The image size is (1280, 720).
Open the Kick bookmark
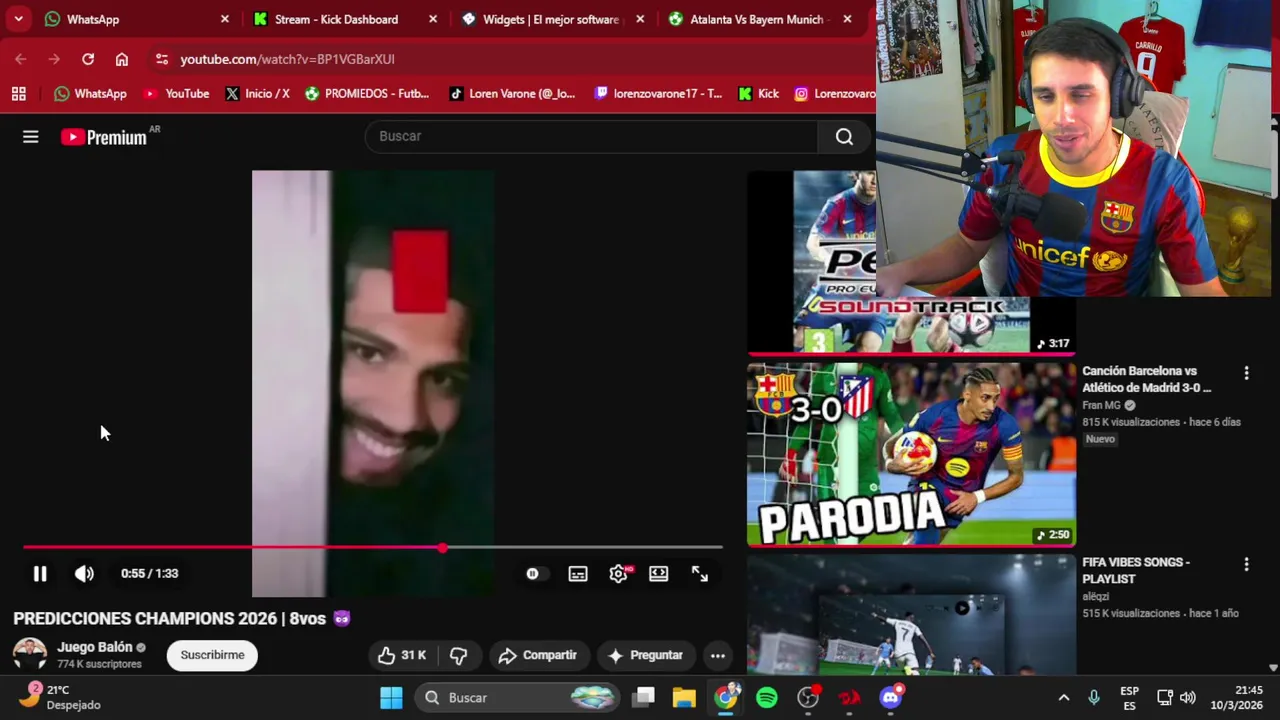tap(758, 93)
